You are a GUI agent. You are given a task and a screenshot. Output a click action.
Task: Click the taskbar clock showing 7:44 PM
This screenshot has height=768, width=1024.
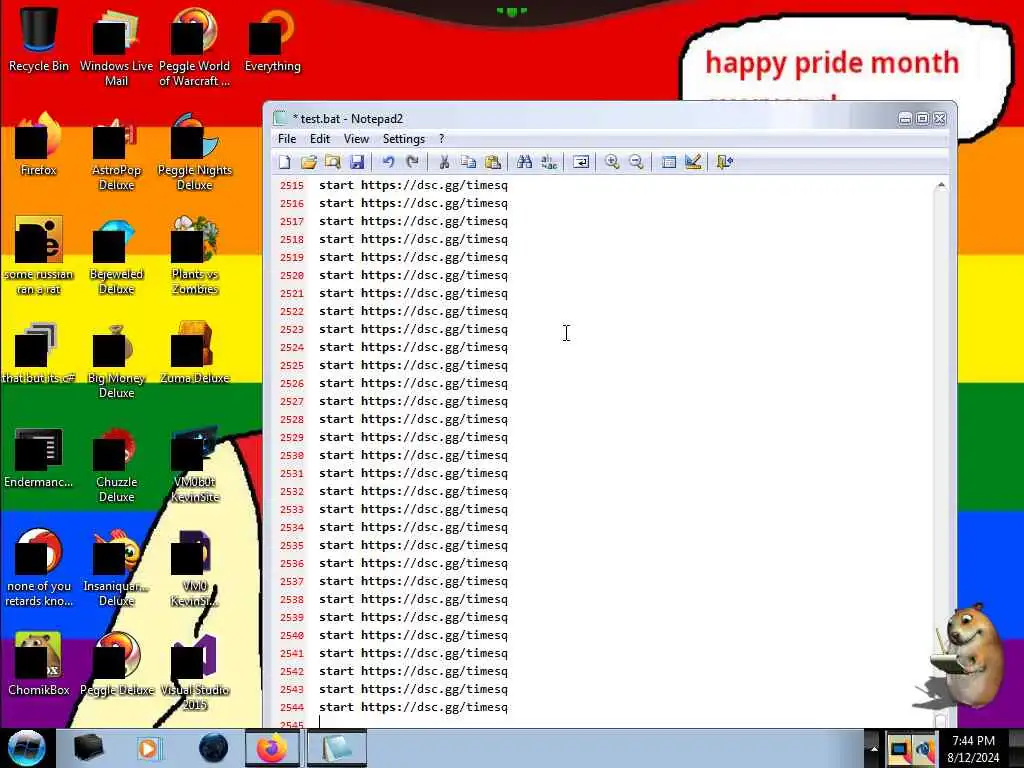pos(973,749)
